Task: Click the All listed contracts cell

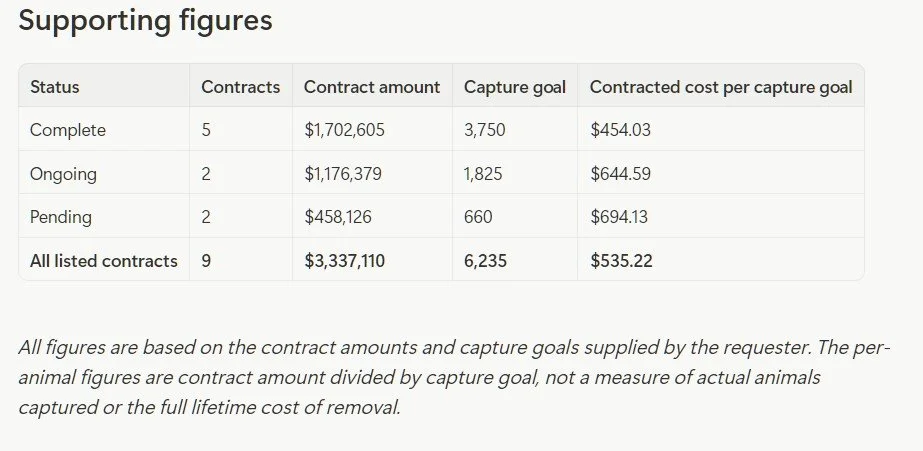Action: (x=104, y=261)
